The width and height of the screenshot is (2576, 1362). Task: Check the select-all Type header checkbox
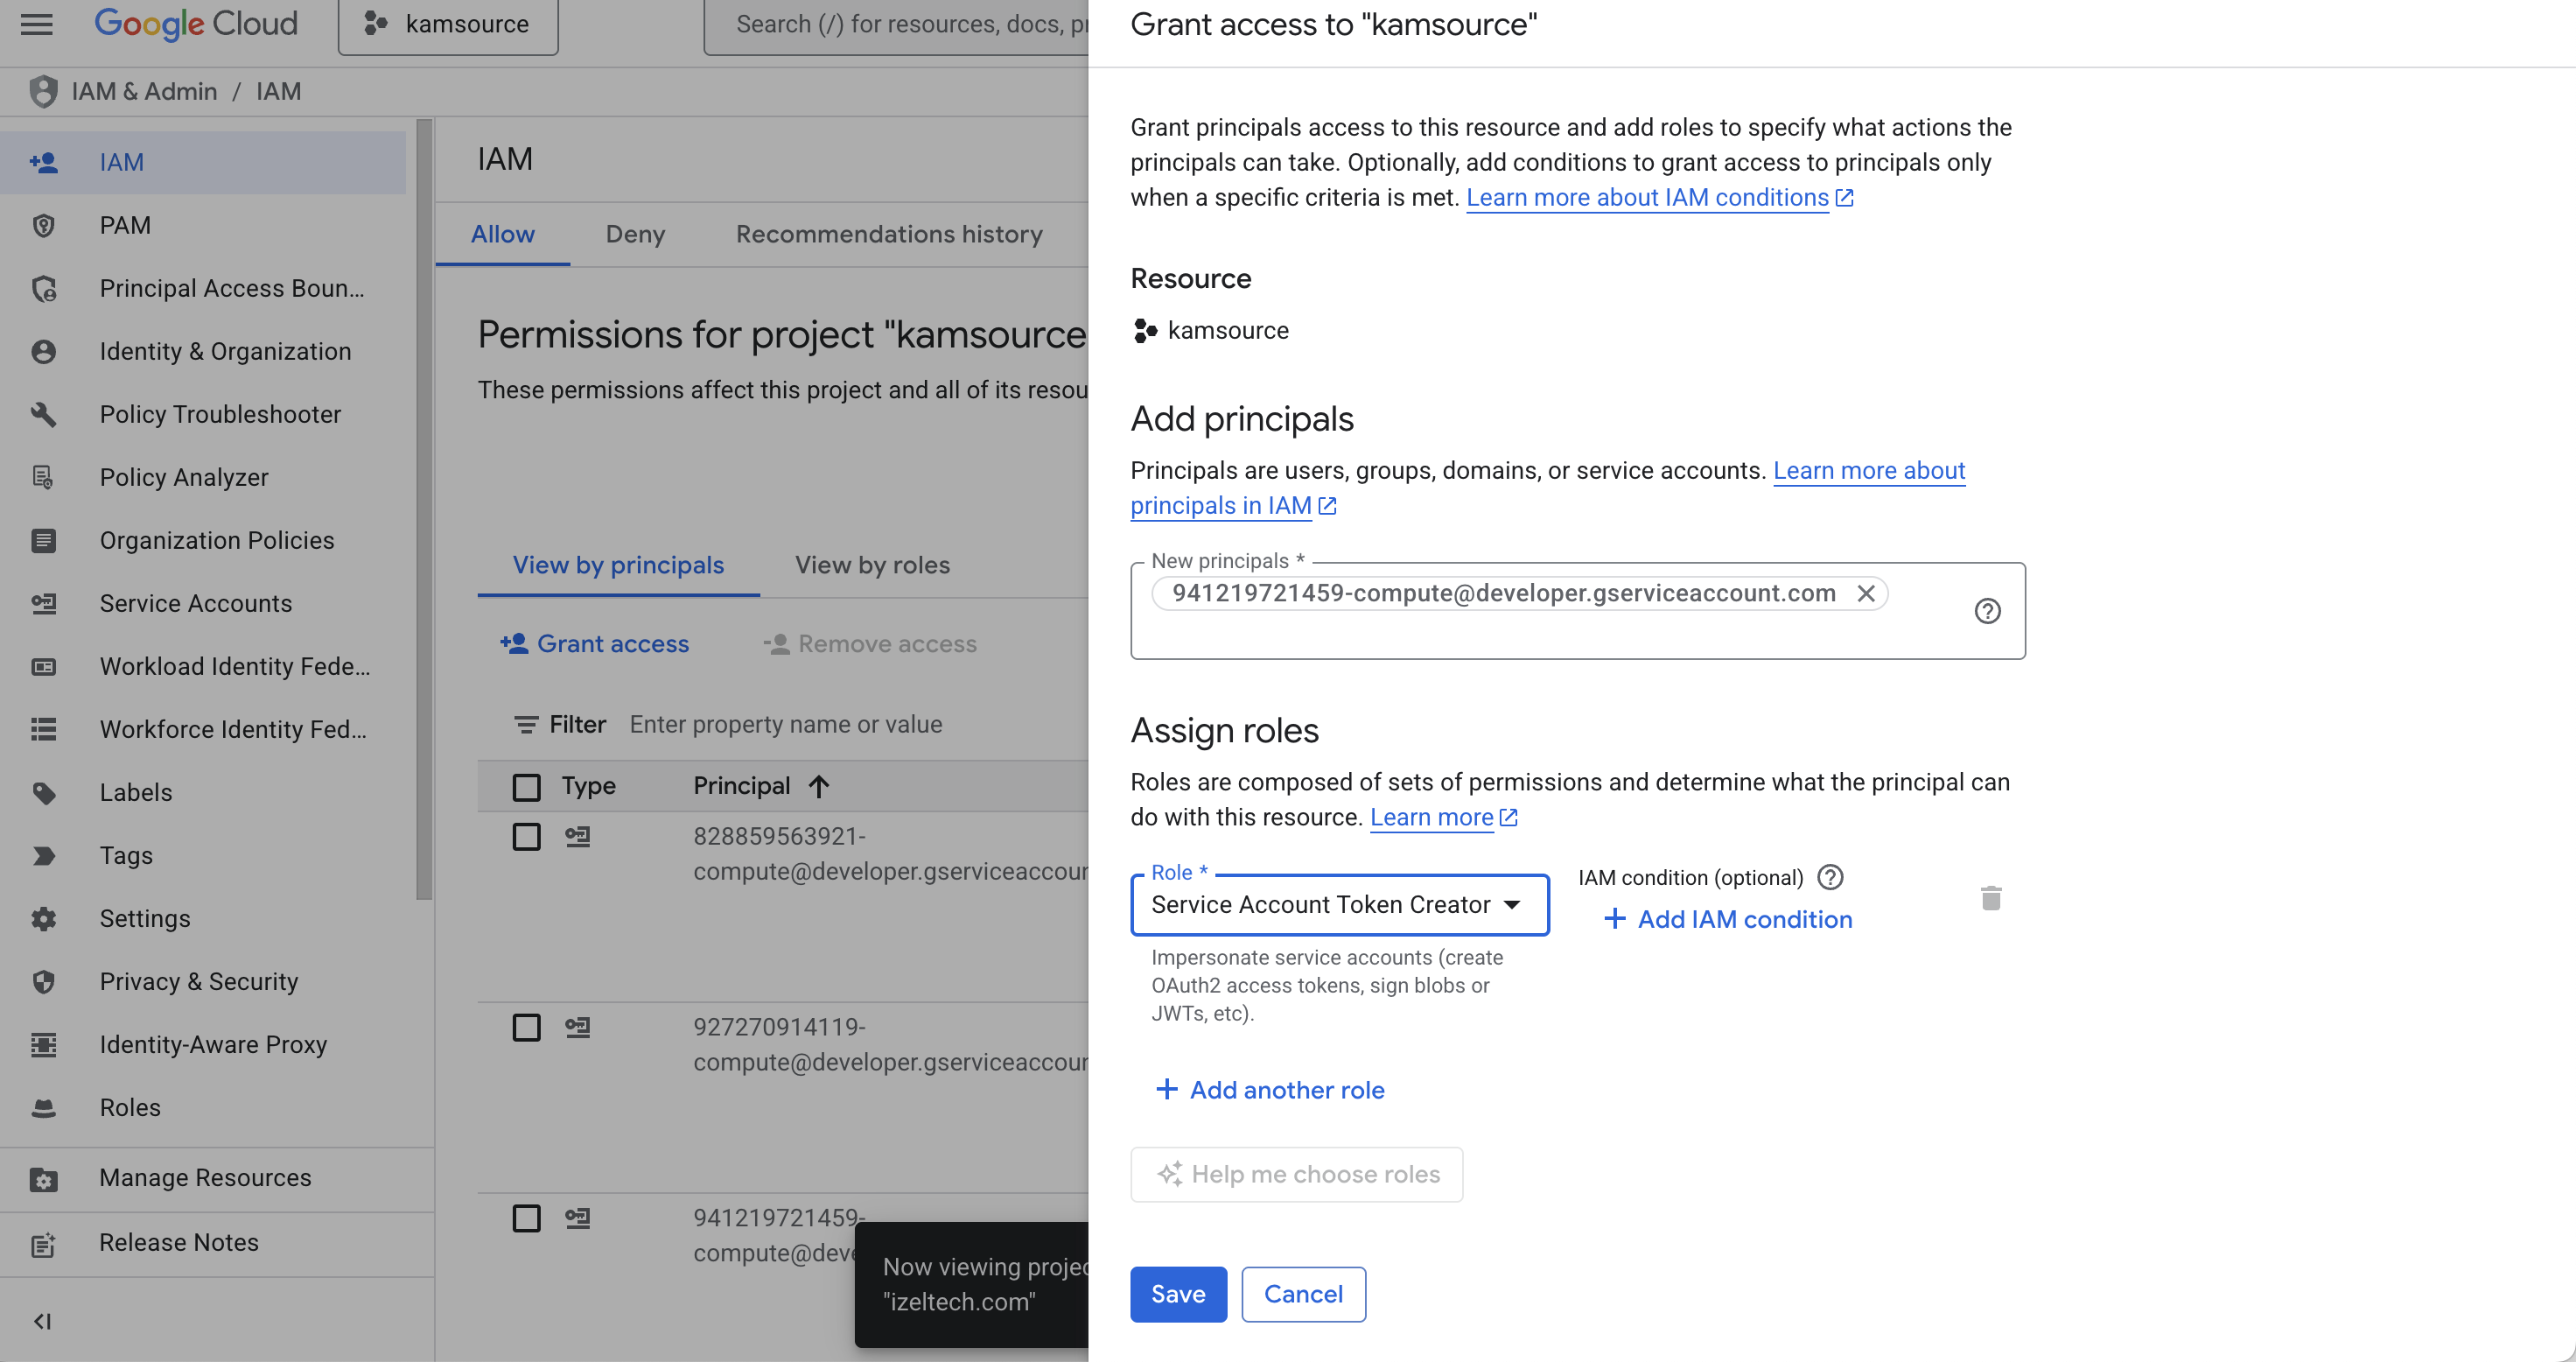click(526, 787)
